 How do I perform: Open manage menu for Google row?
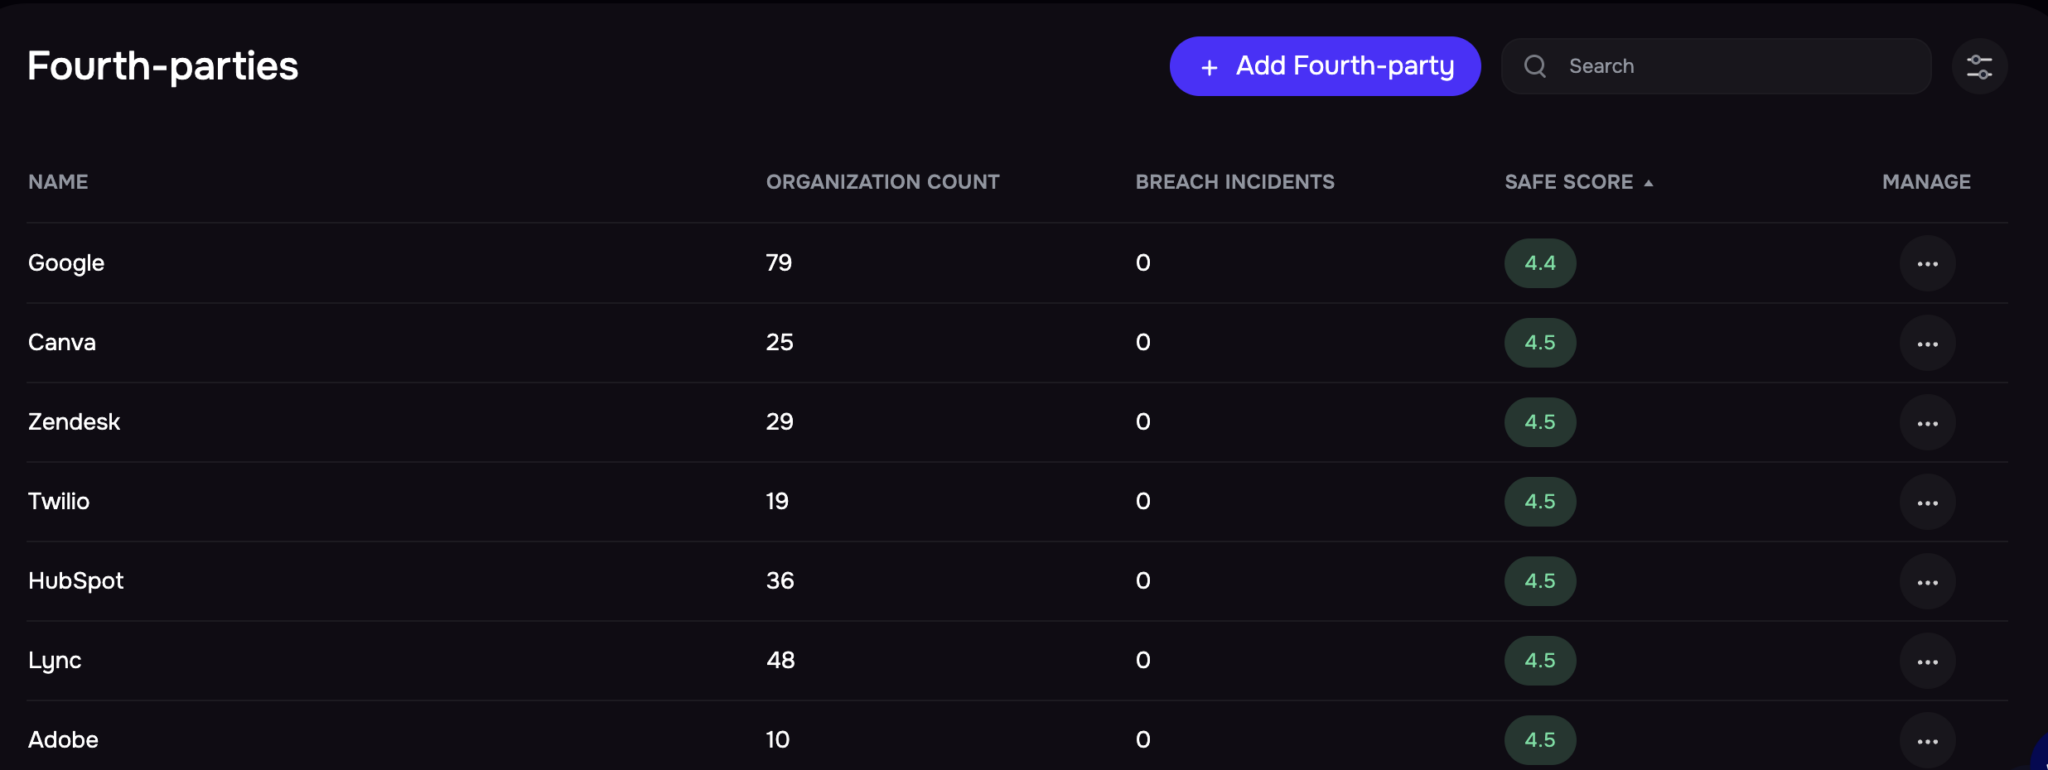click(1927, 264)
